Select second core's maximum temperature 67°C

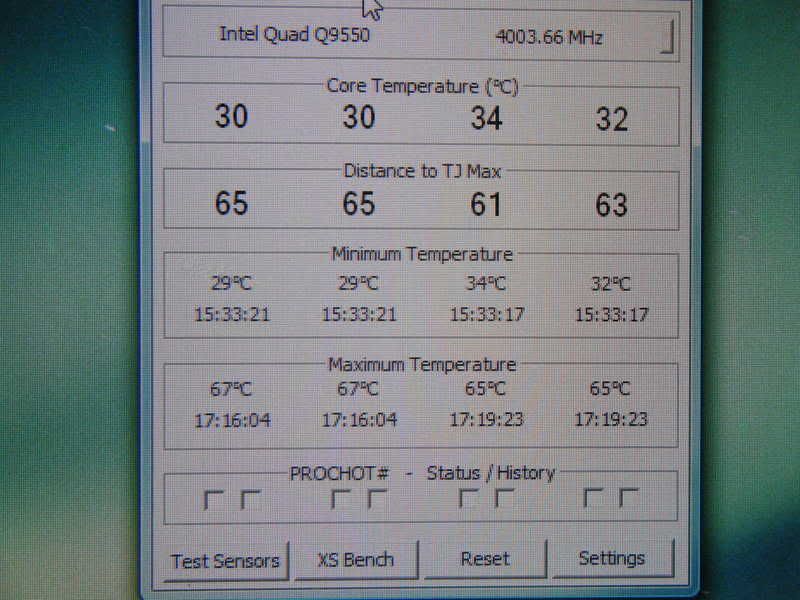click(358, 389)
